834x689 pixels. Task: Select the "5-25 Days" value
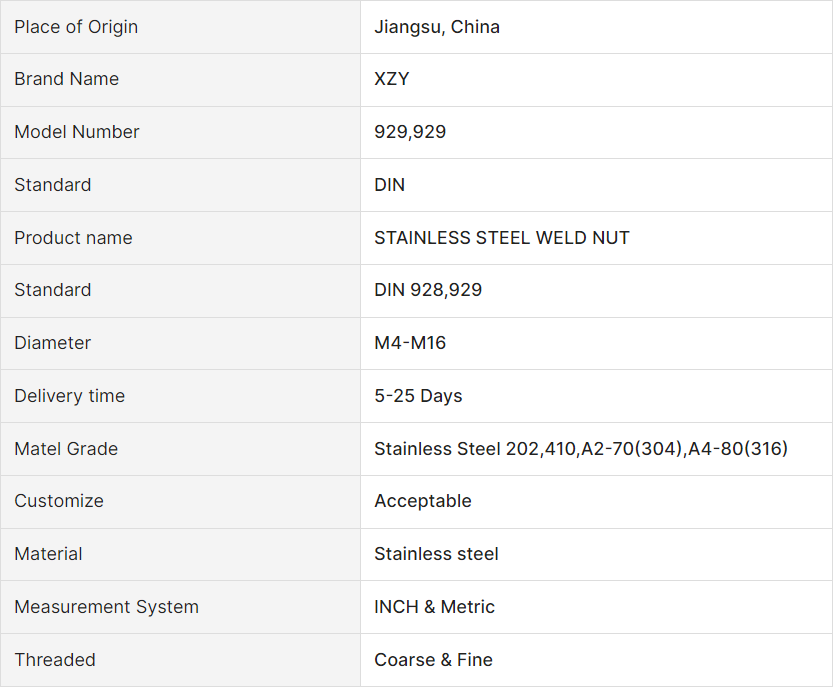pos(418,396)
